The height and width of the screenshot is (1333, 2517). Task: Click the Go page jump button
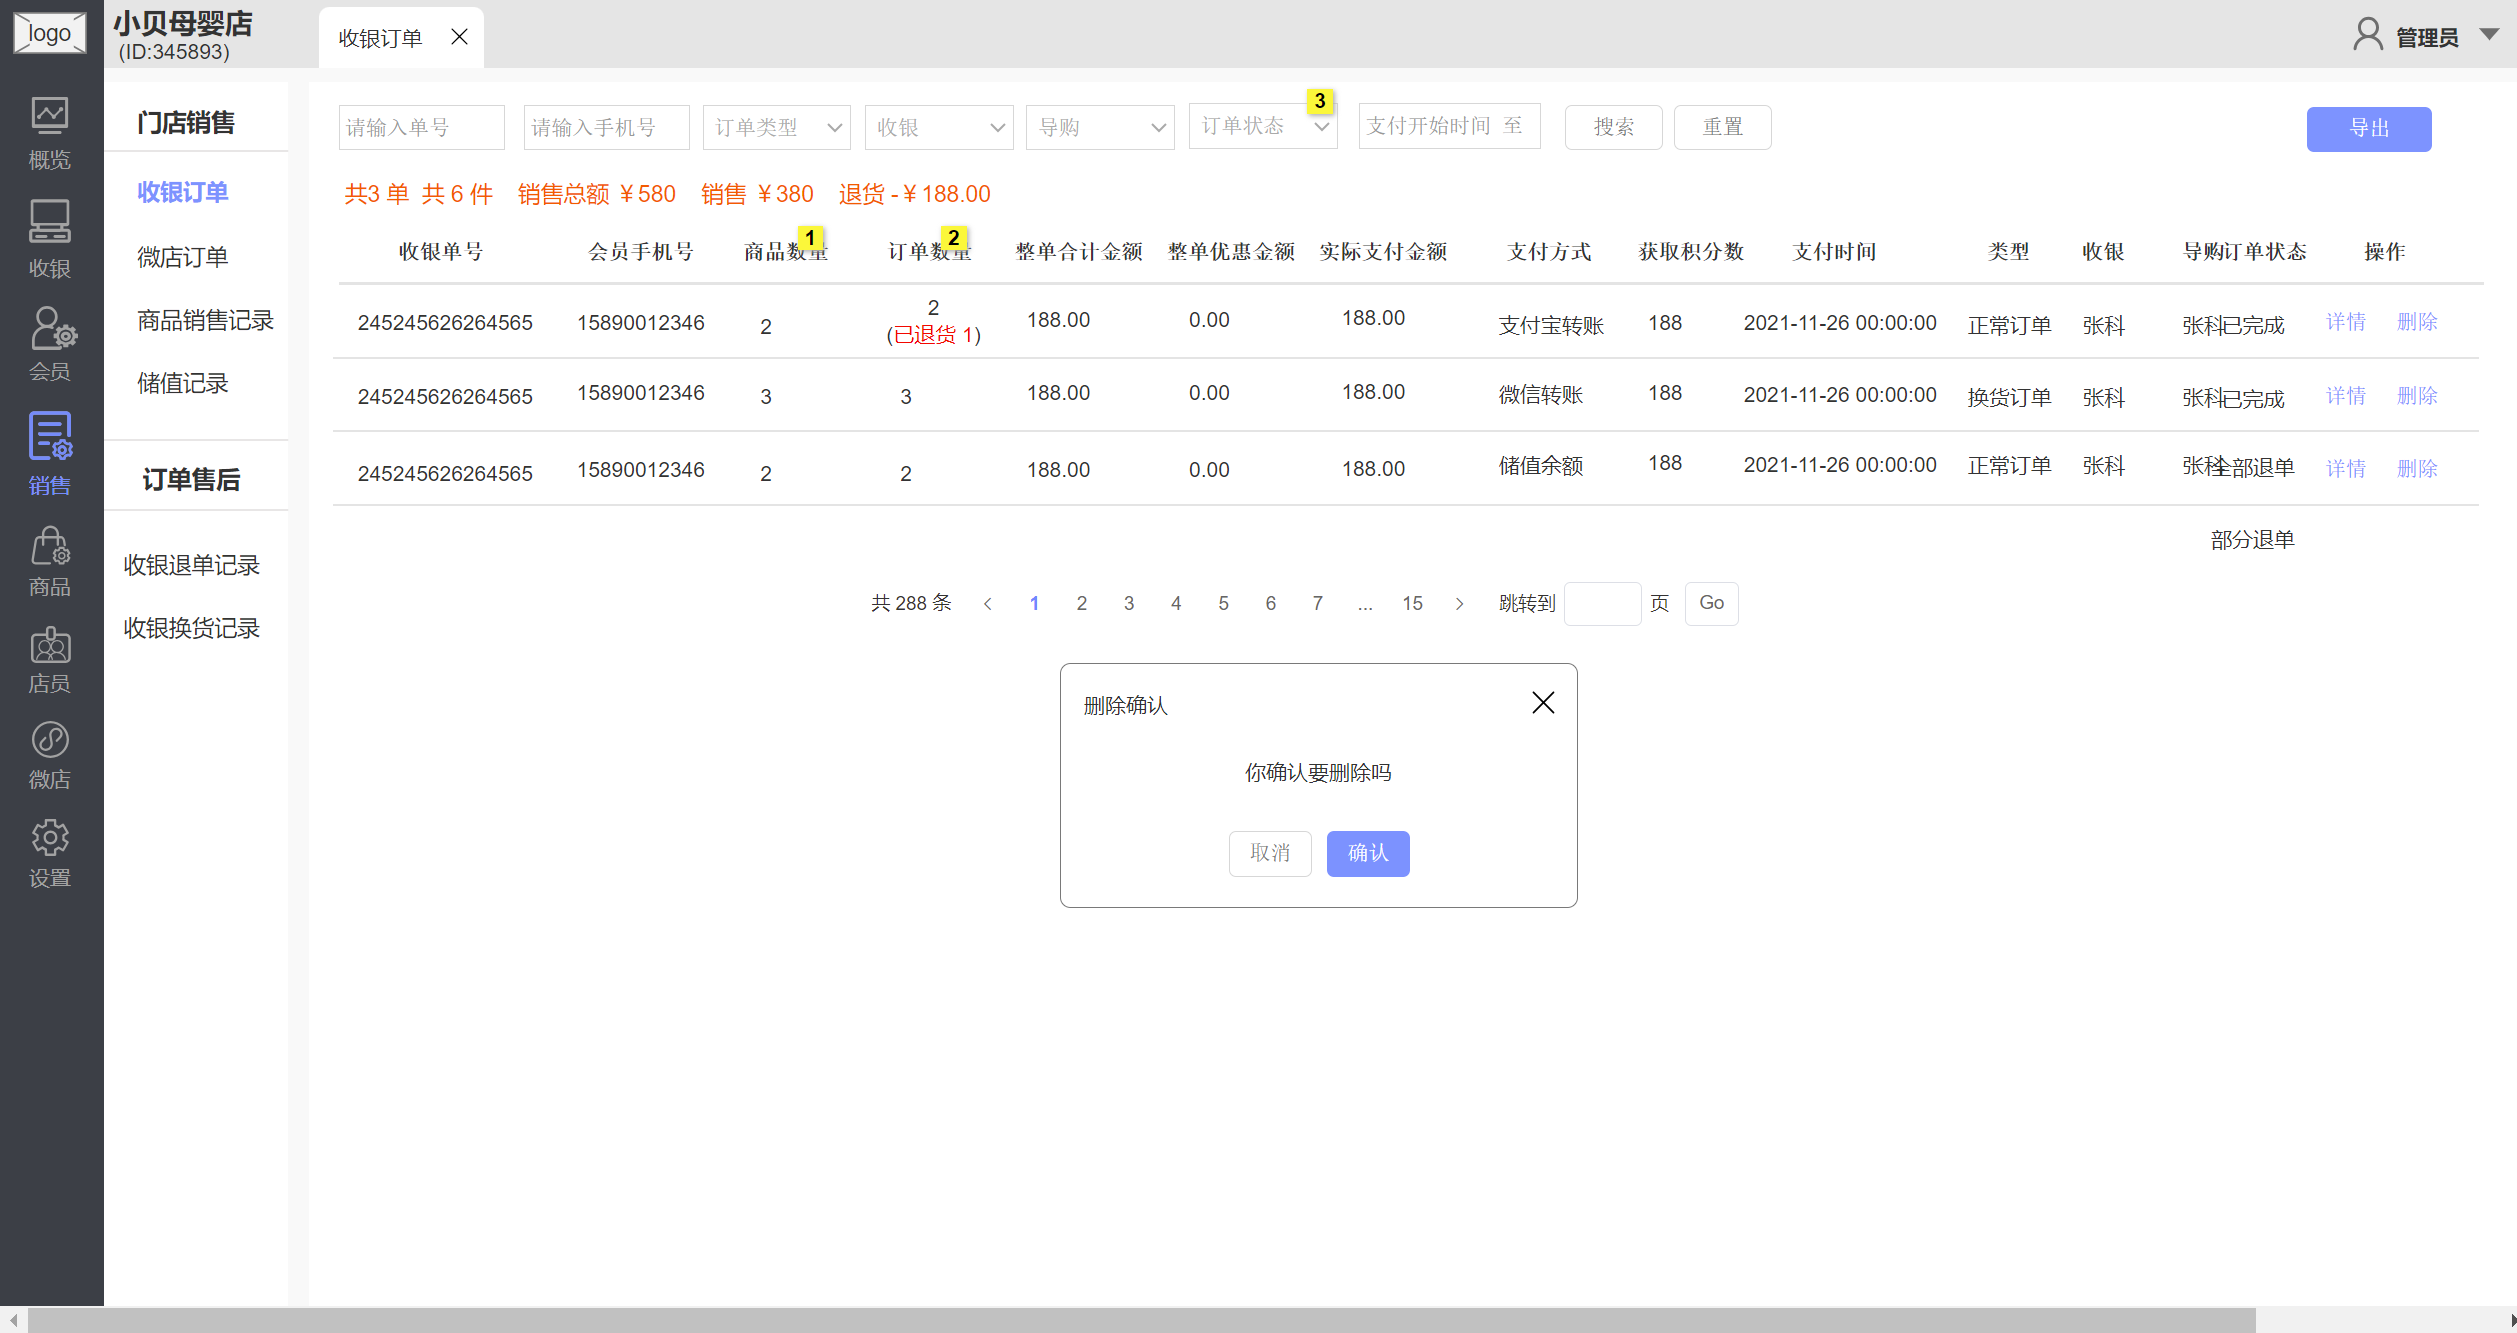(x=1712, y=603)
